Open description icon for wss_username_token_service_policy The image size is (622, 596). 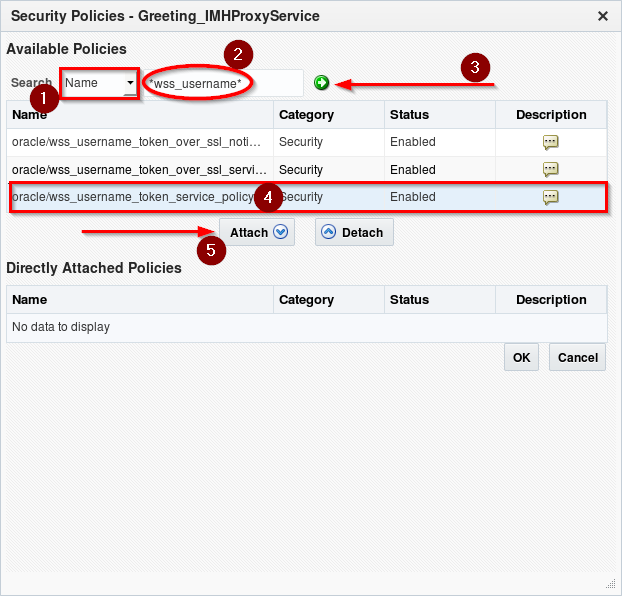pos(550,197)
